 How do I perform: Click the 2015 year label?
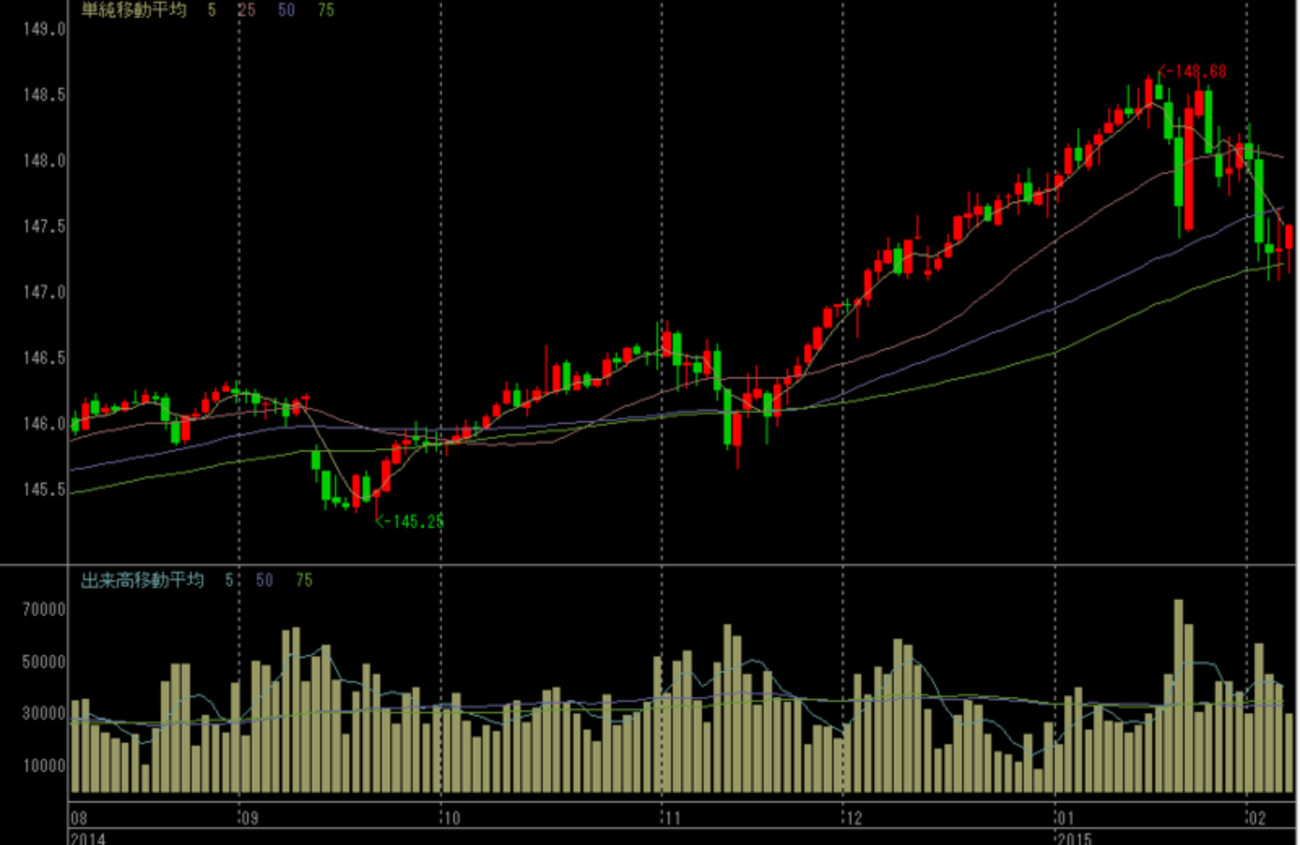pos(1074,837)
